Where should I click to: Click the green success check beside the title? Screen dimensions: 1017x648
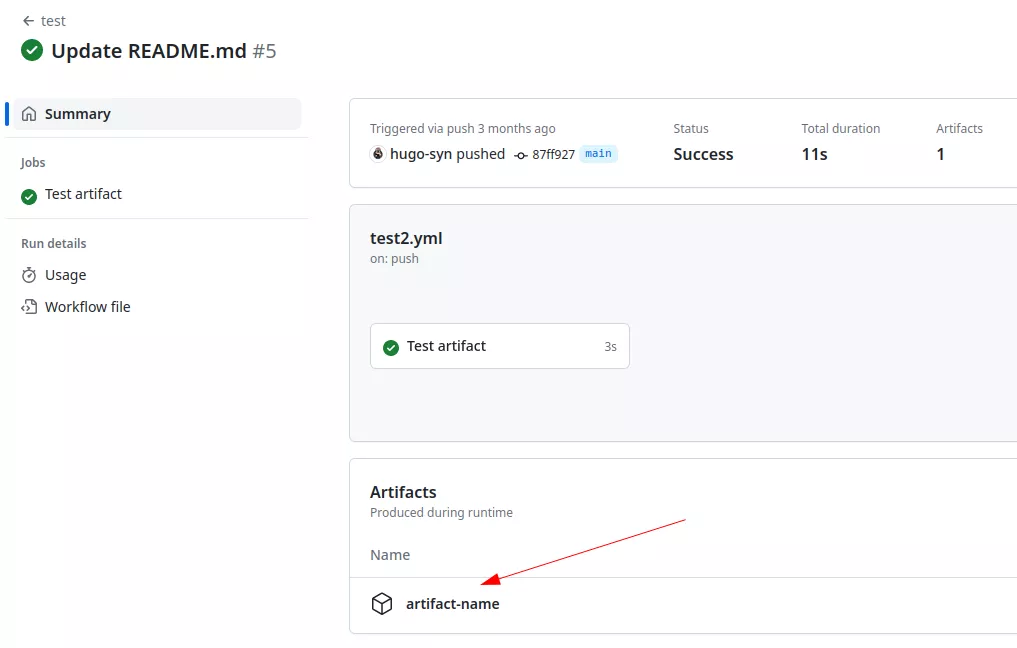32,50
